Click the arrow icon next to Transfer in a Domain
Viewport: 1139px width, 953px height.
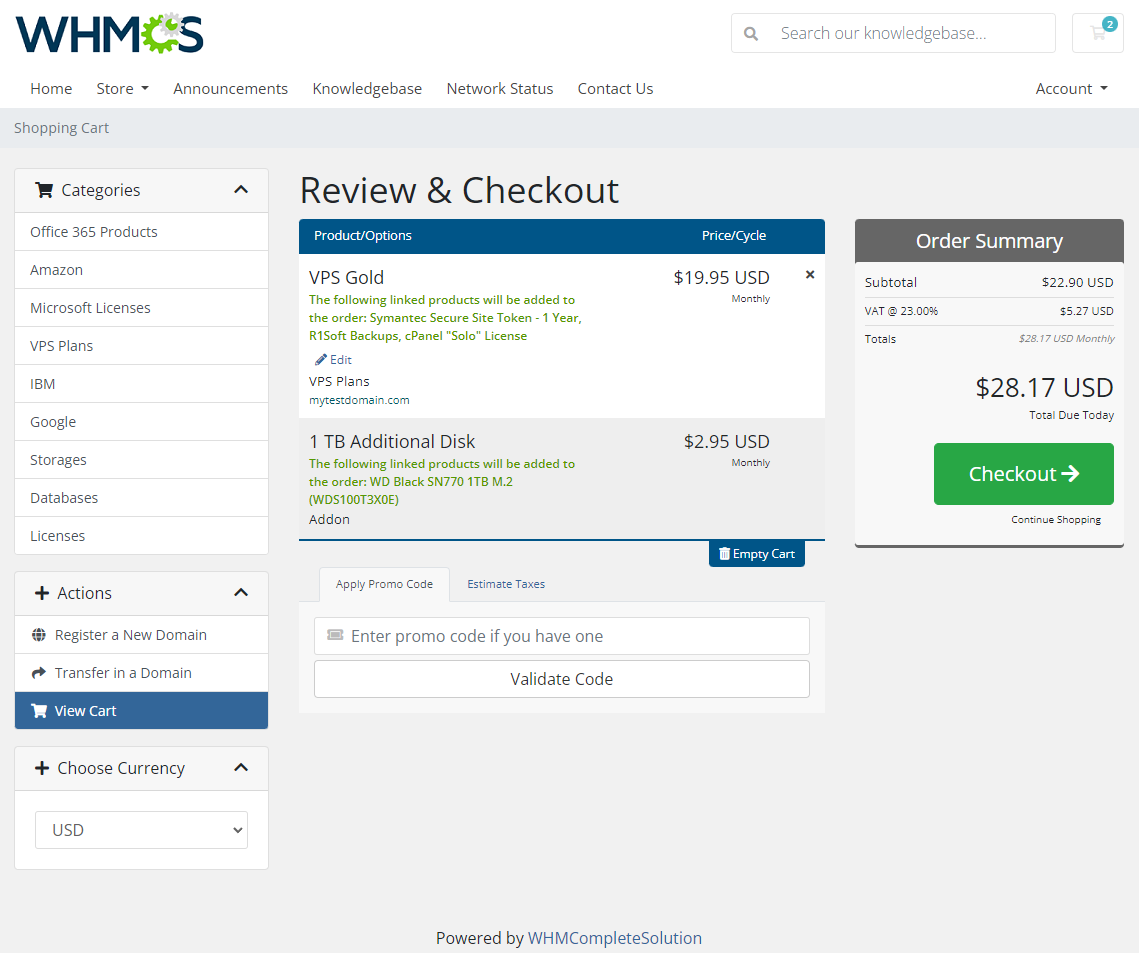(x=37, y=672)
